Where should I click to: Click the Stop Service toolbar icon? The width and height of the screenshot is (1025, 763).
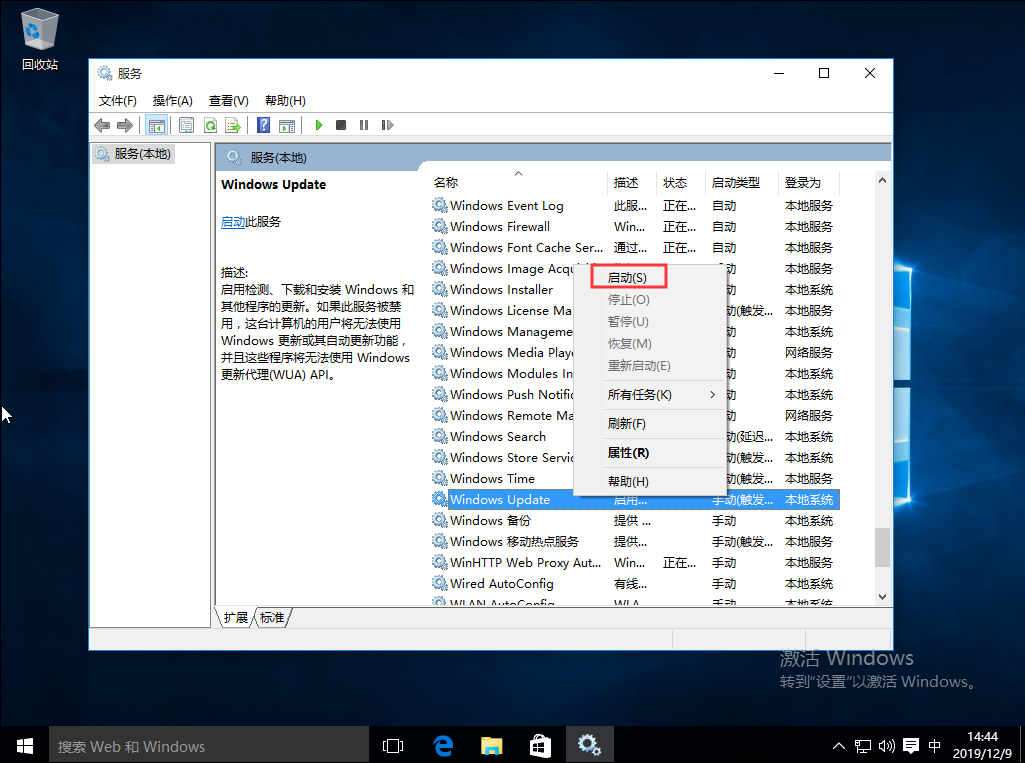[341, 124]
